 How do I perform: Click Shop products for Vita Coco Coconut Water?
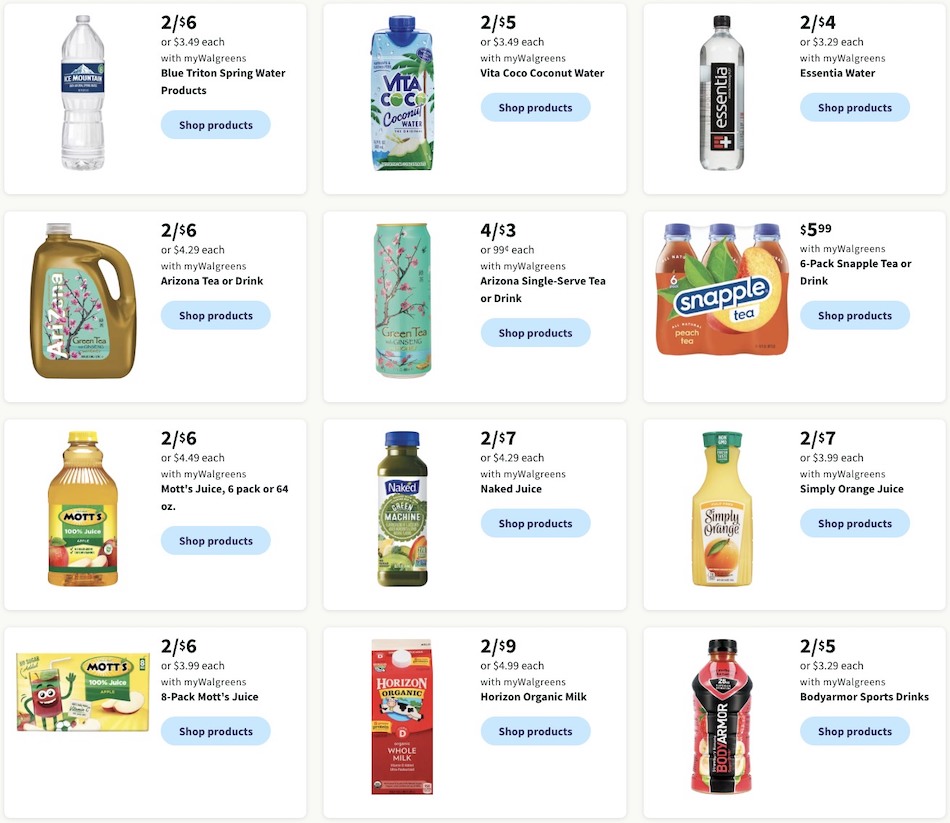click(x=535, y=106)
